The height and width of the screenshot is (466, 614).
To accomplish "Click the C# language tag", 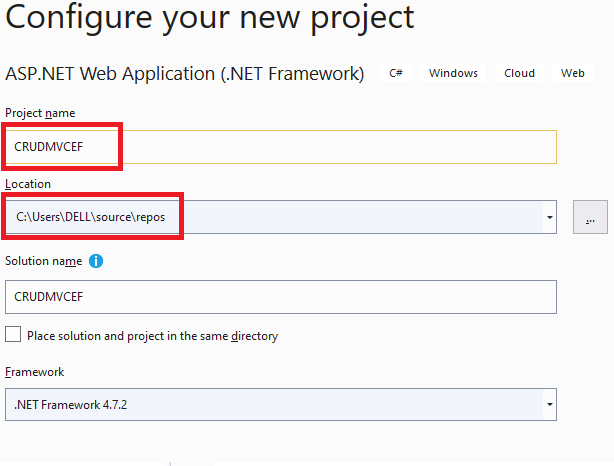I will [396, 73].
